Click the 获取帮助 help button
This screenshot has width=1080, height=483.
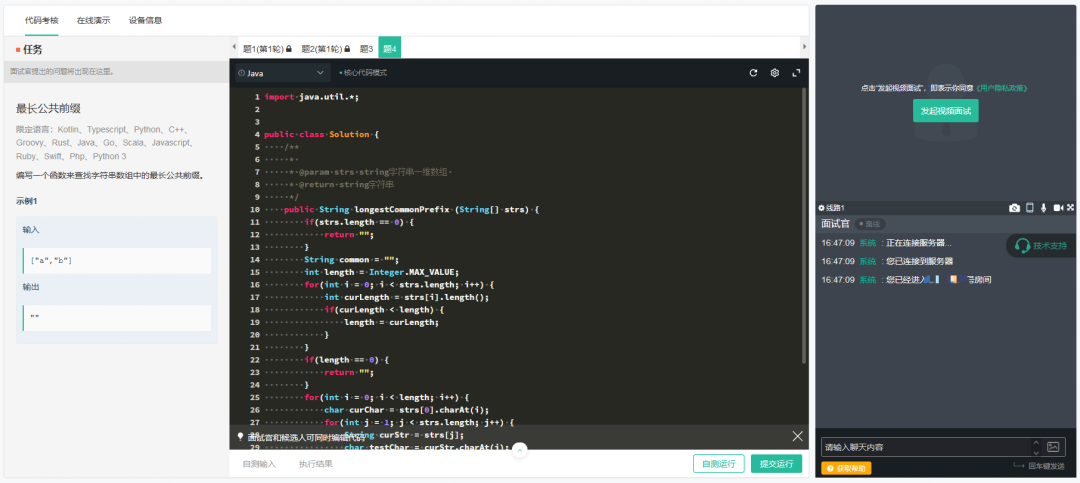pos(846,468)
